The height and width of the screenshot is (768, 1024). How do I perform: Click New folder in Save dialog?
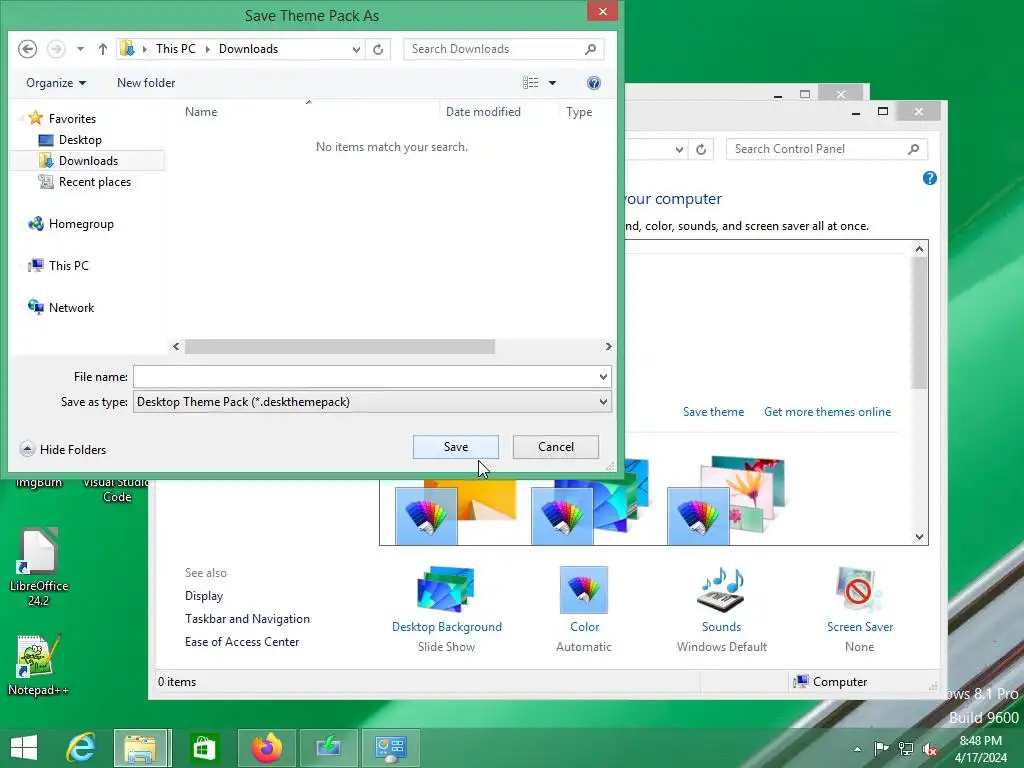point(146,83)
